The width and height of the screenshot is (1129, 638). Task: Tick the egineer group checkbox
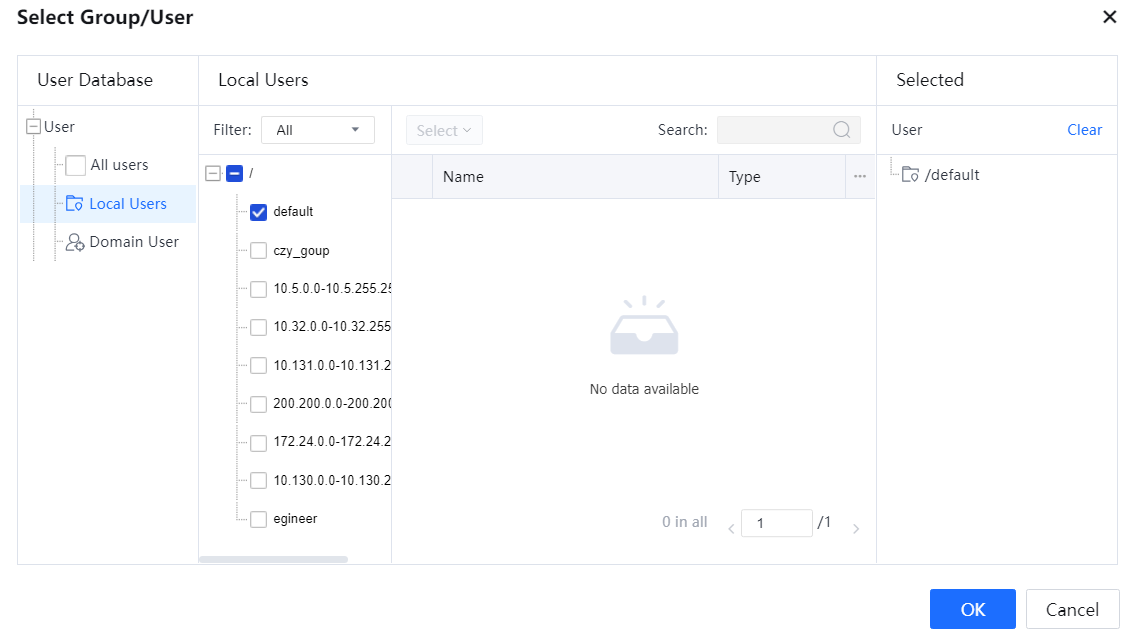click(258, 519)
